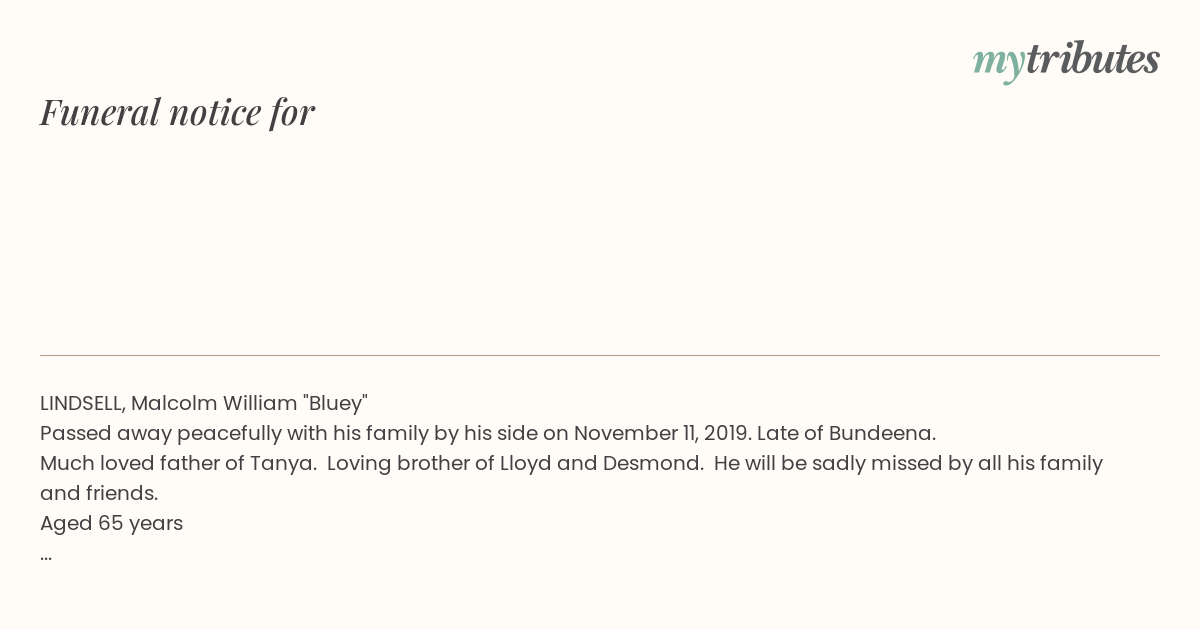Click the "Late of Bundeena" text
The image size is (1200, 630).
coord(846,434)
